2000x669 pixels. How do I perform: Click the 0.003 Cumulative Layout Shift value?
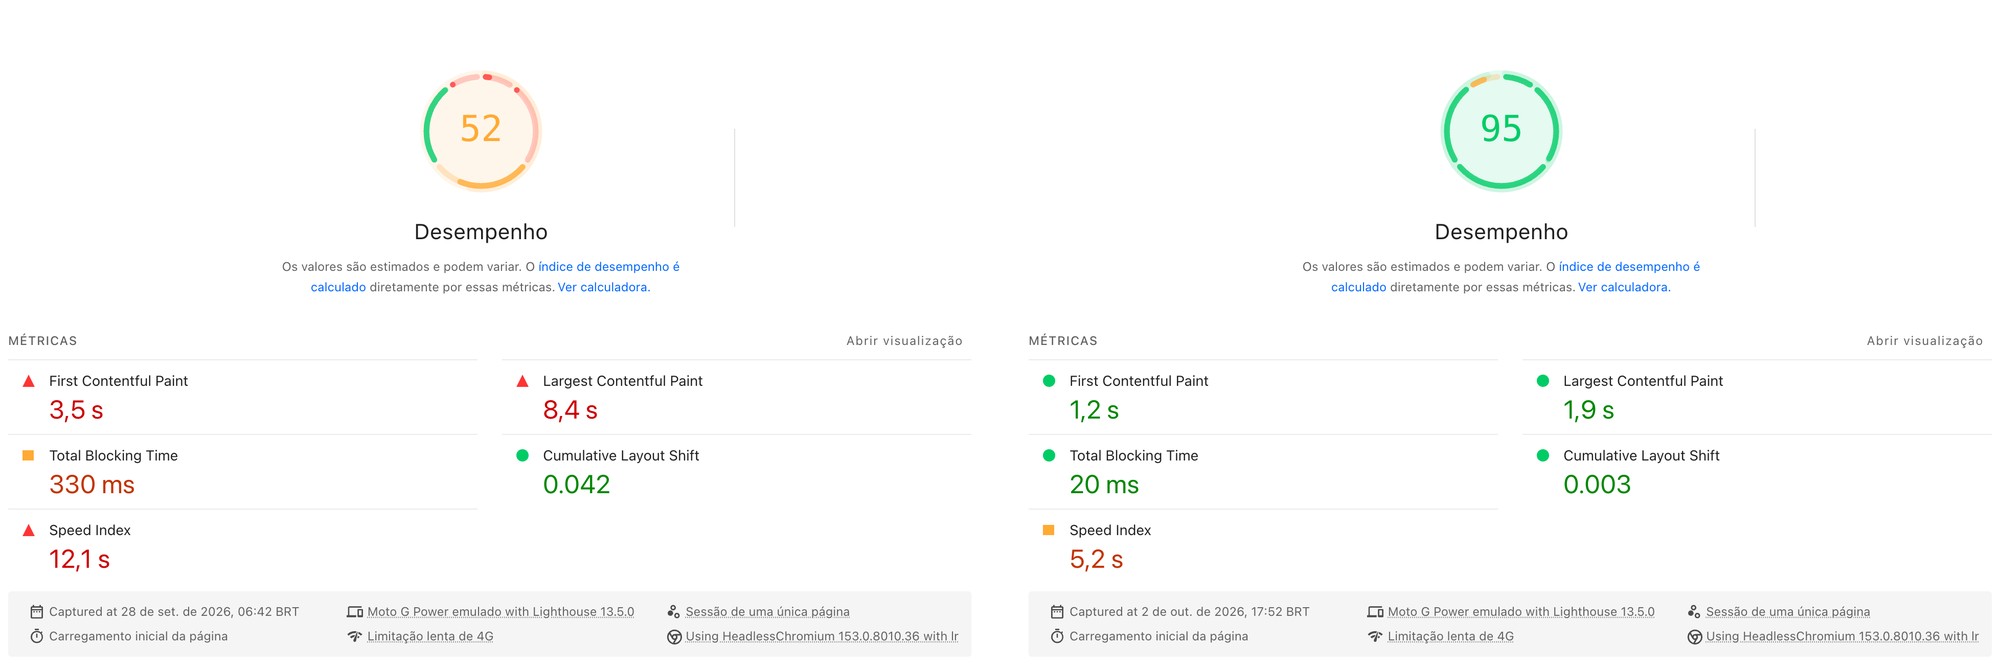click(x=1597, y=485)
